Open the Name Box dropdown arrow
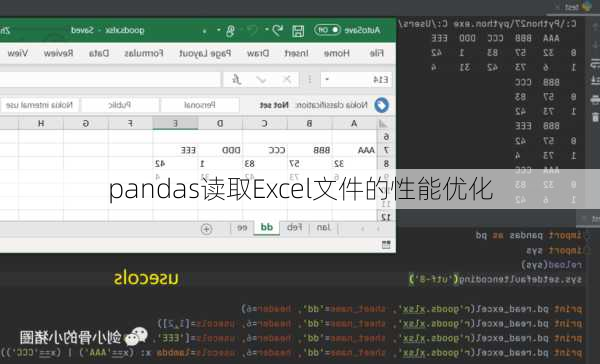Viewport: 600px width, 364px height. click(x=327, y=80)
